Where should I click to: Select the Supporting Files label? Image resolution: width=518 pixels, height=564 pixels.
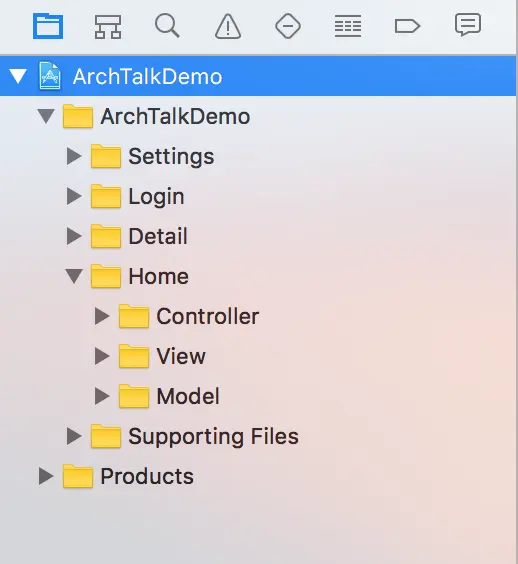(x=214, y=437)
